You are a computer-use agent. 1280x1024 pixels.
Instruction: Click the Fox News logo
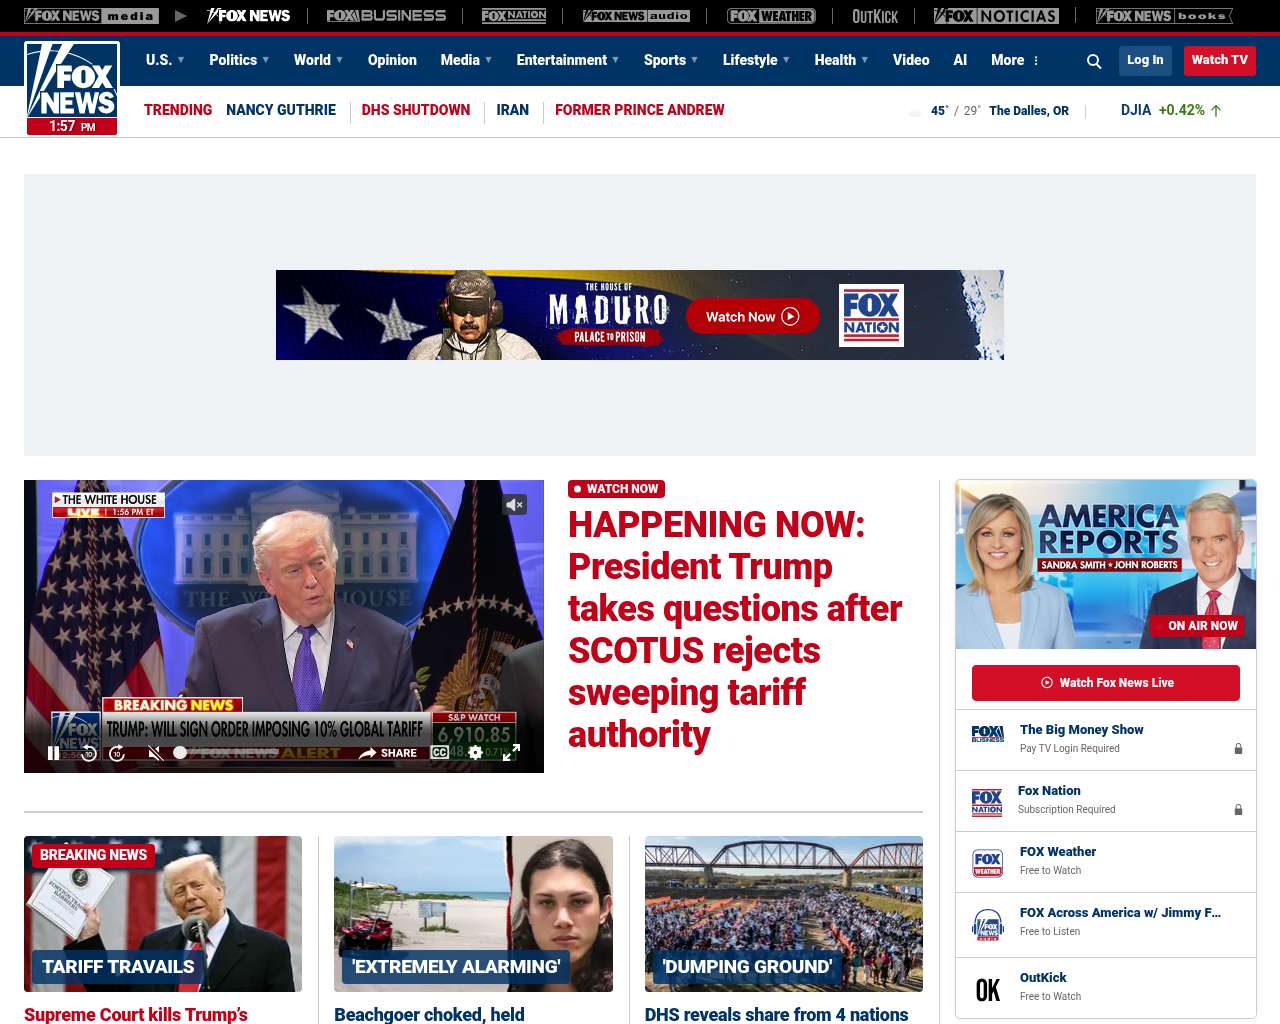72,88
